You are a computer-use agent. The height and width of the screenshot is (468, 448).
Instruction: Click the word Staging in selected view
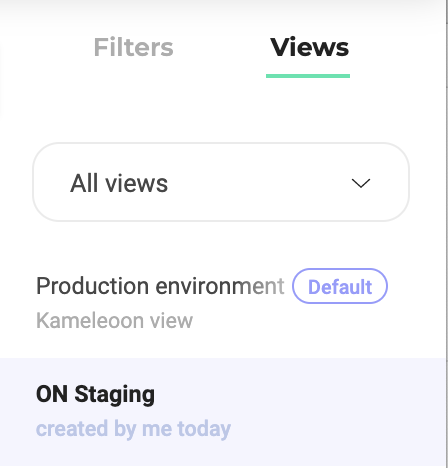coord(114,395)
